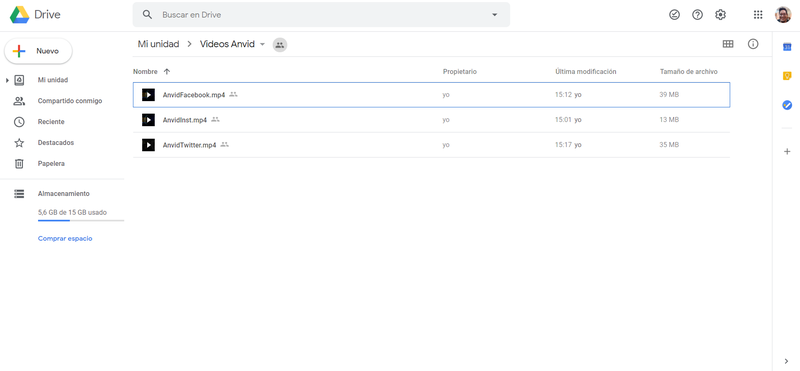The width and height of the screenshot is (800, 371).
Task: Click Tamaño de archivo header
Action: [x=689, y=72]
